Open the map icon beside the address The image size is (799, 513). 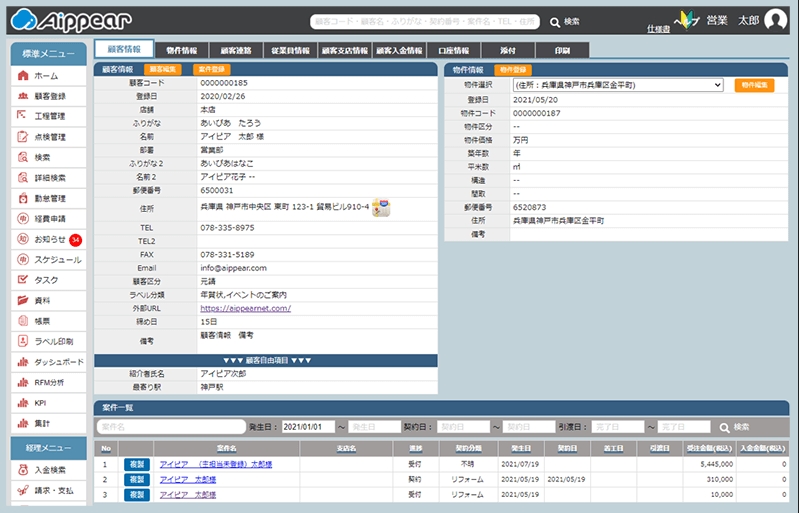point(380,208)
